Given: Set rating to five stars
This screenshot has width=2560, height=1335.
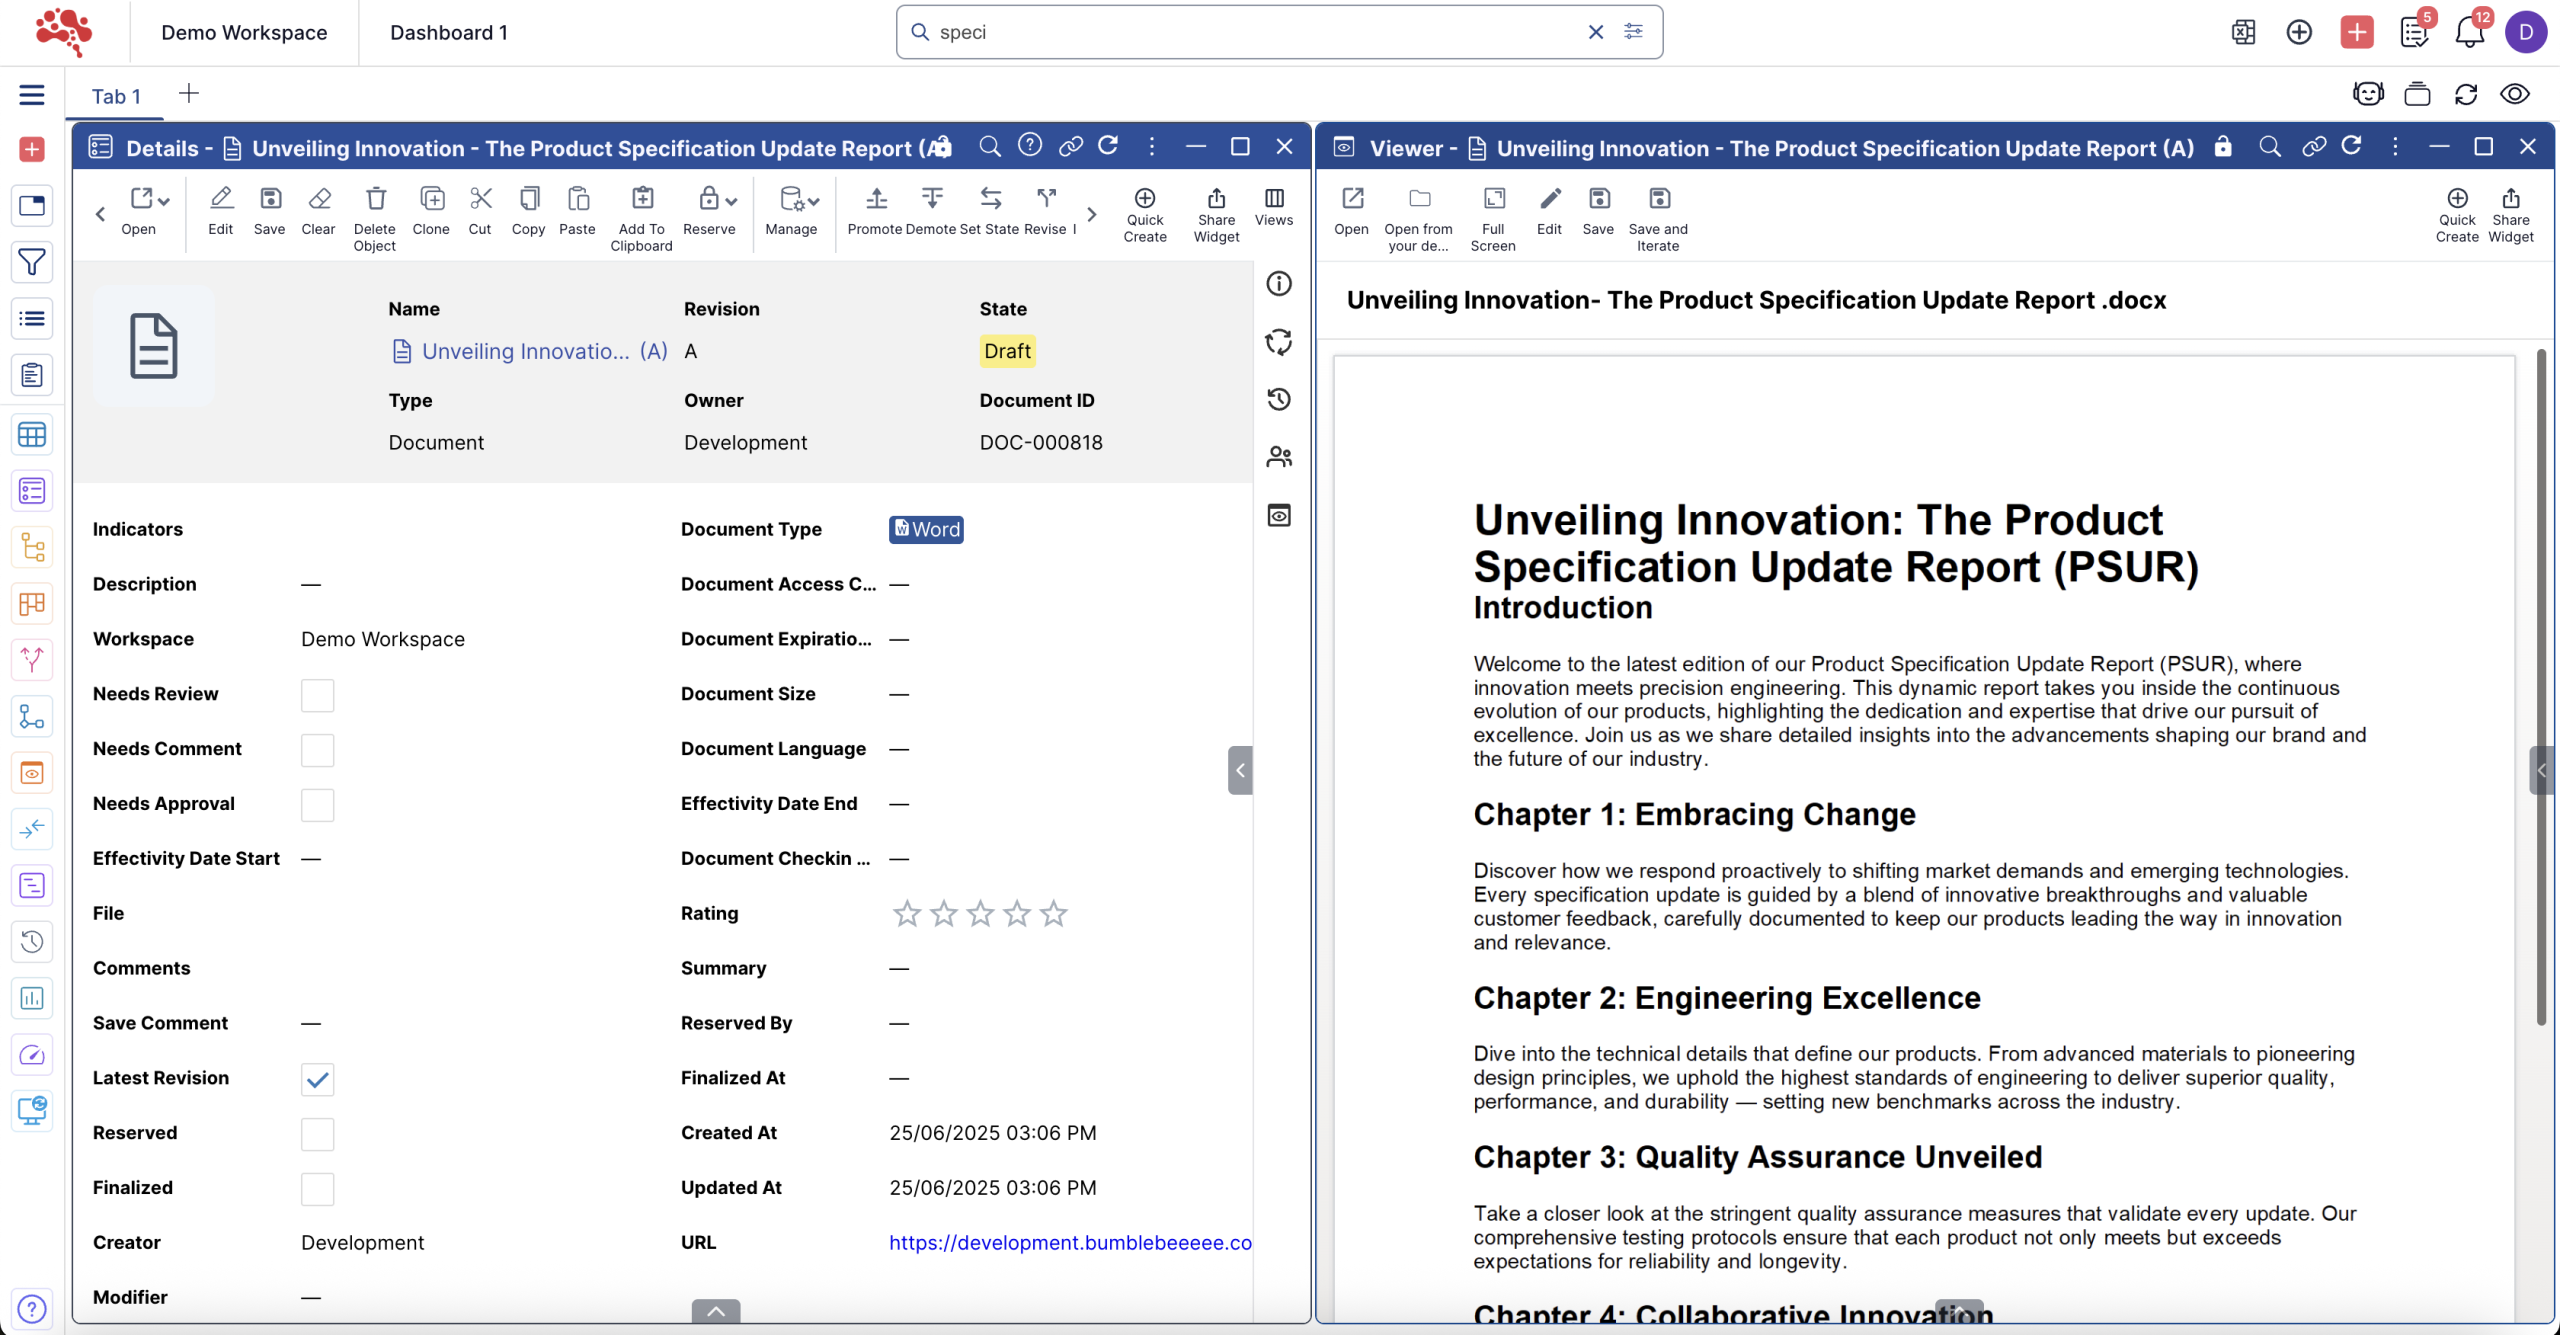Looking at the screenshot, I should [x=1053, y=914].
